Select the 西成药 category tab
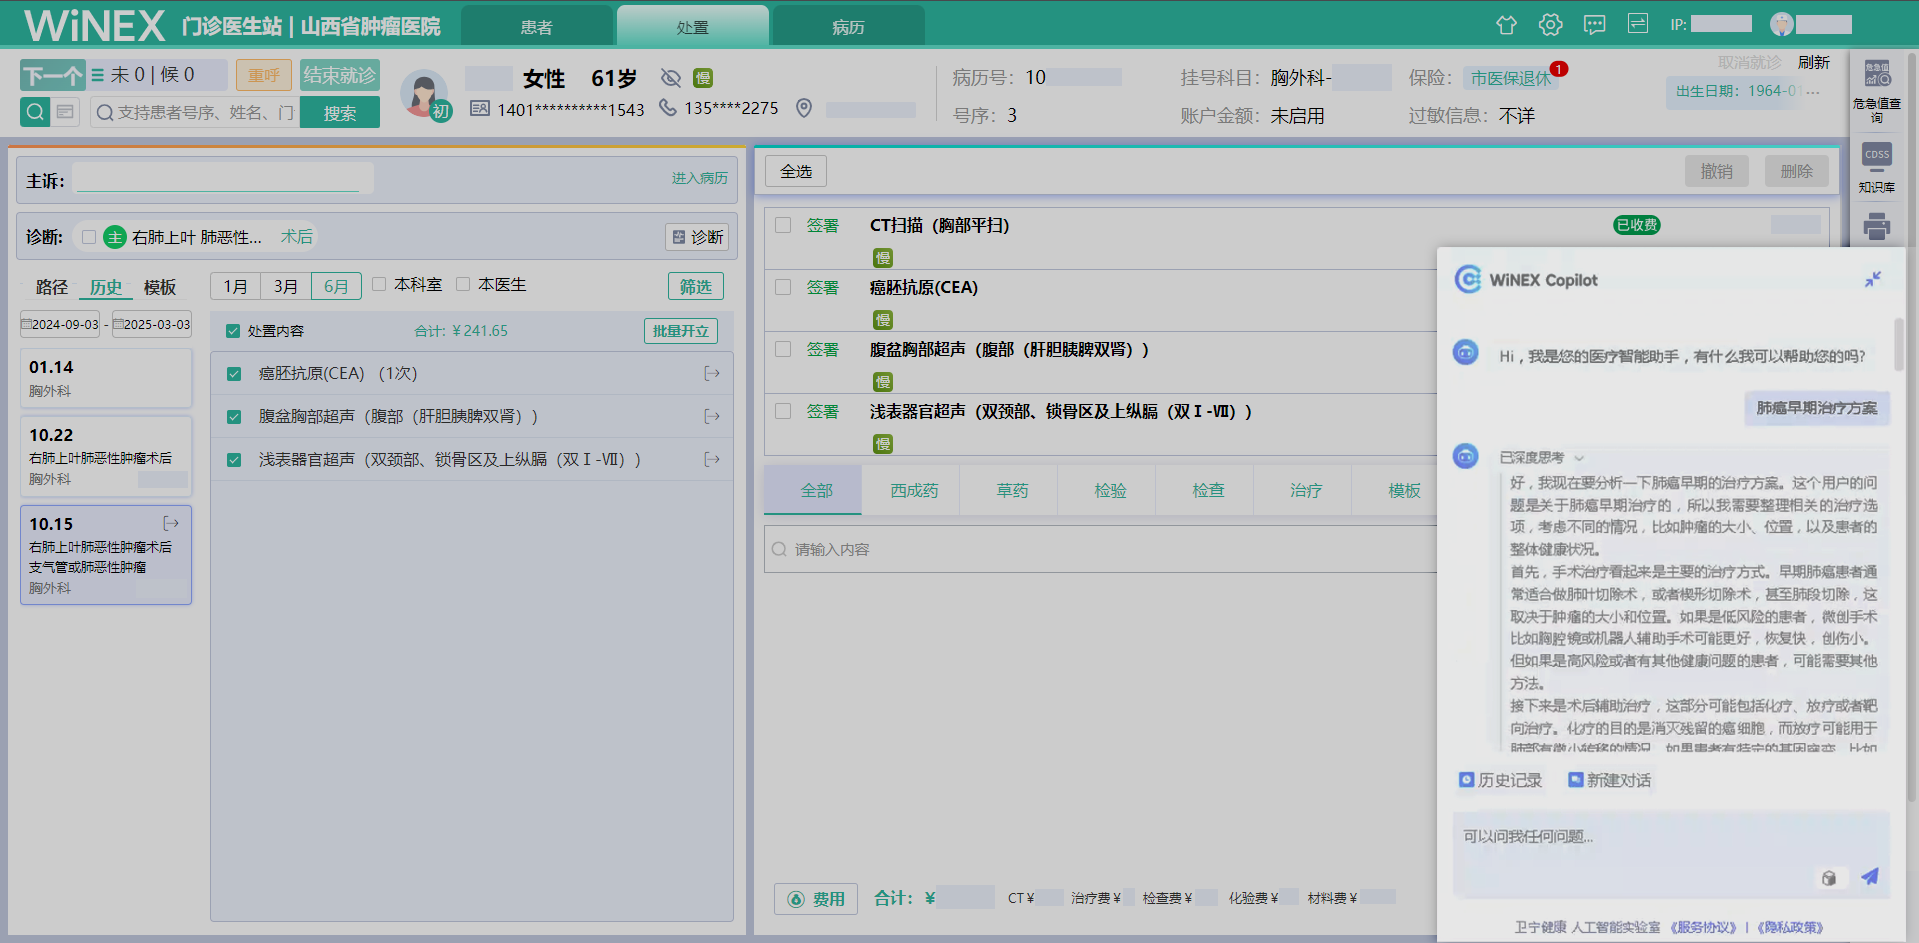Viewport: 1919px width, 943px height. (x=914, y=490)
